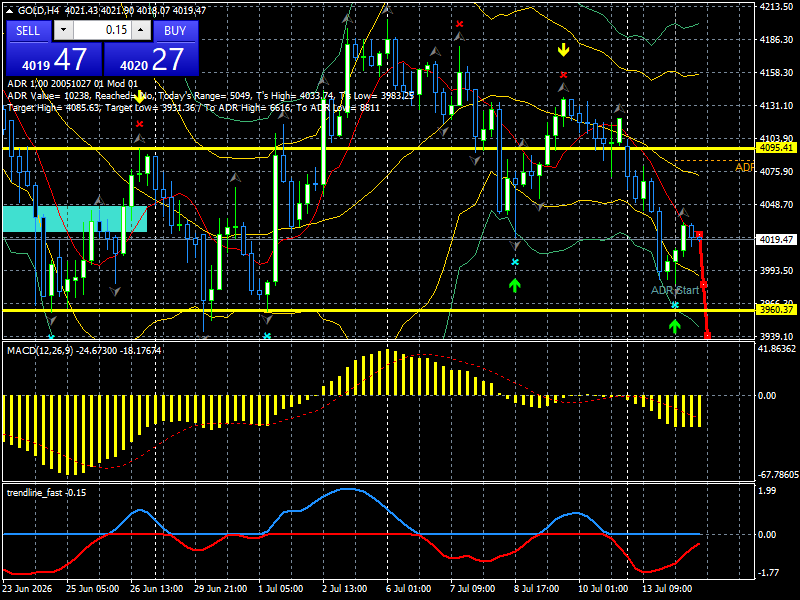Viewport: 800px width, 600px height.
Task: Click the Target High= 4085.63 info line
Action: 194,108
